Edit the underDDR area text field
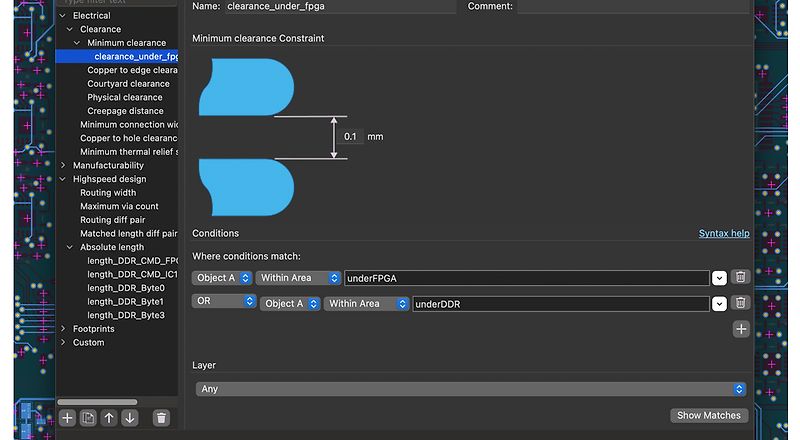The width and height of the screenshot is (800, 440). point(561,304)
